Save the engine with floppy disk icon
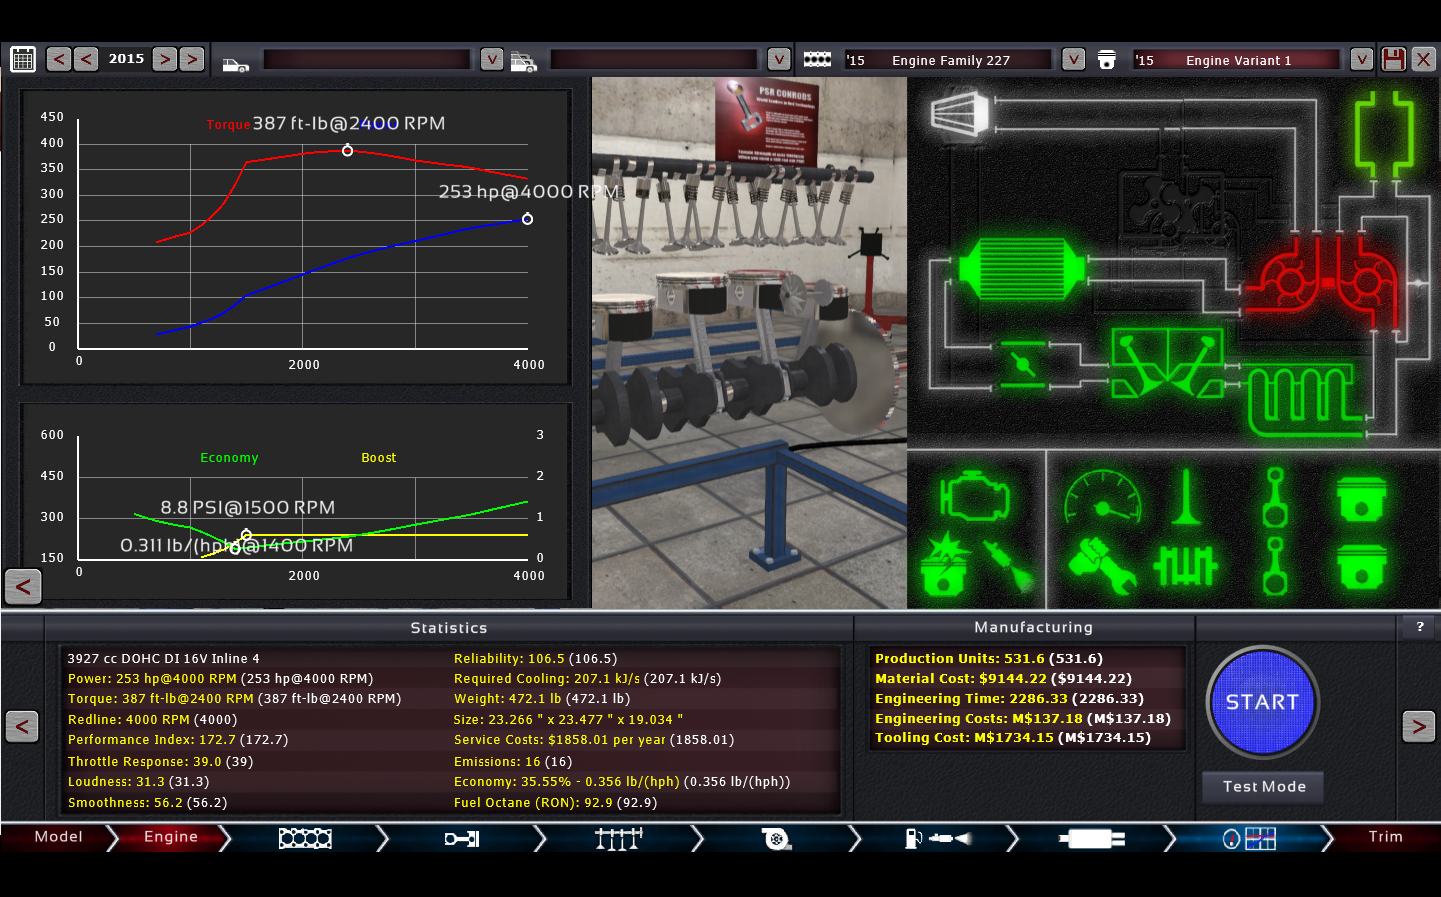The width and height of the screenshot is (1441, 897). tap(1393, 60)
